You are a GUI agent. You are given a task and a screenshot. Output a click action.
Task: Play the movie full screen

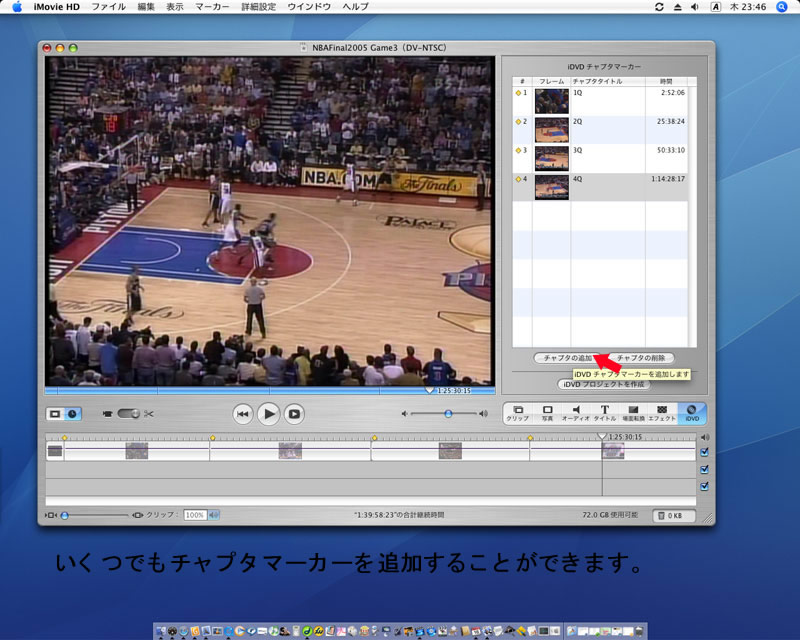pyautogui.click(x=295, y=413)
